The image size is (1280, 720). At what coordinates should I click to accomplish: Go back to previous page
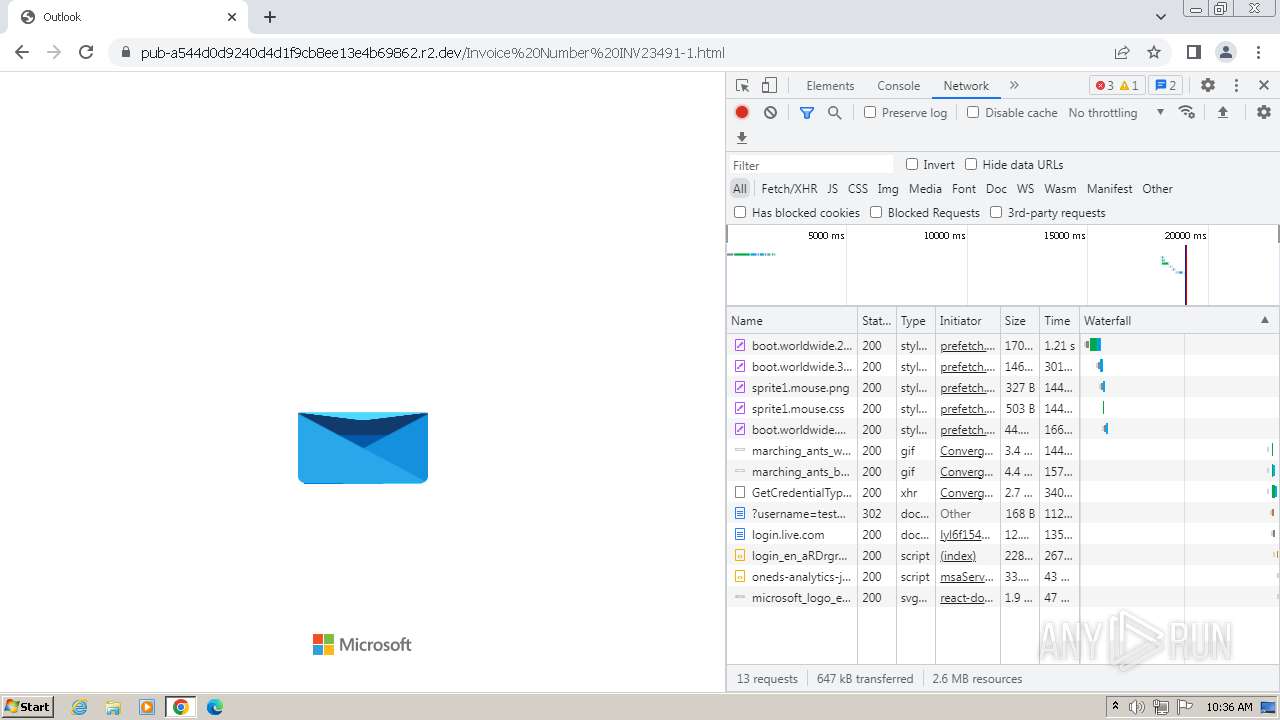22,52
